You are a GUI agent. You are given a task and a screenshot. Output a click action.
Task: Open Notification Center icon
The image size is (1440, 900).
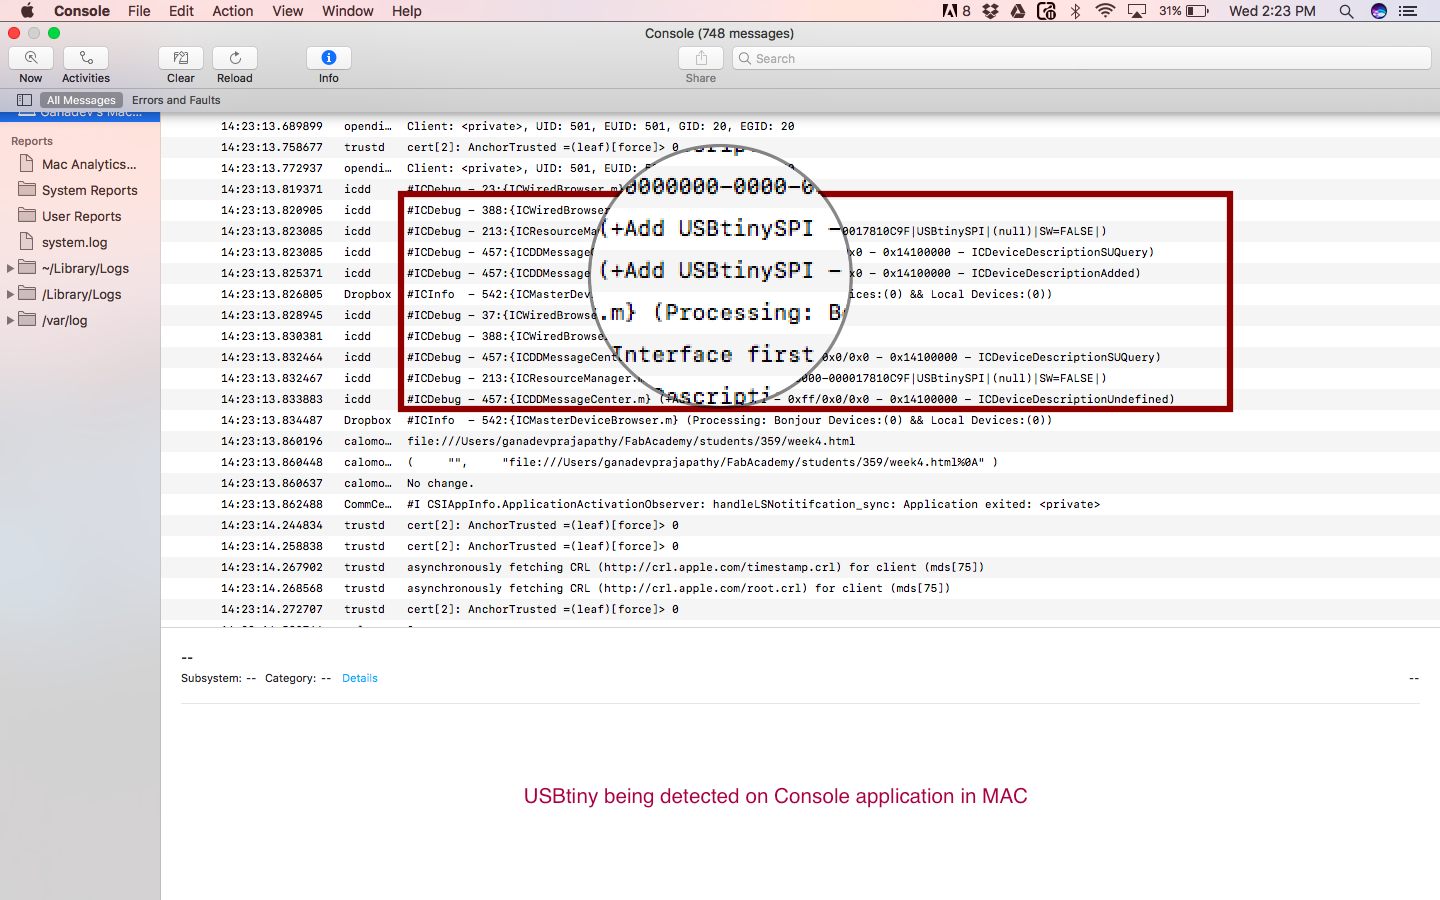(x=1408, y=11)
